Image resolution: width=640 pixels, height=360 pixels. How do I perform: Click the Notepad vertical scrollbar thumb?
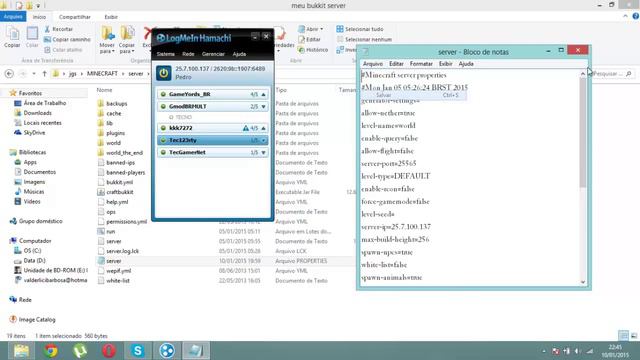click(582, 132)
